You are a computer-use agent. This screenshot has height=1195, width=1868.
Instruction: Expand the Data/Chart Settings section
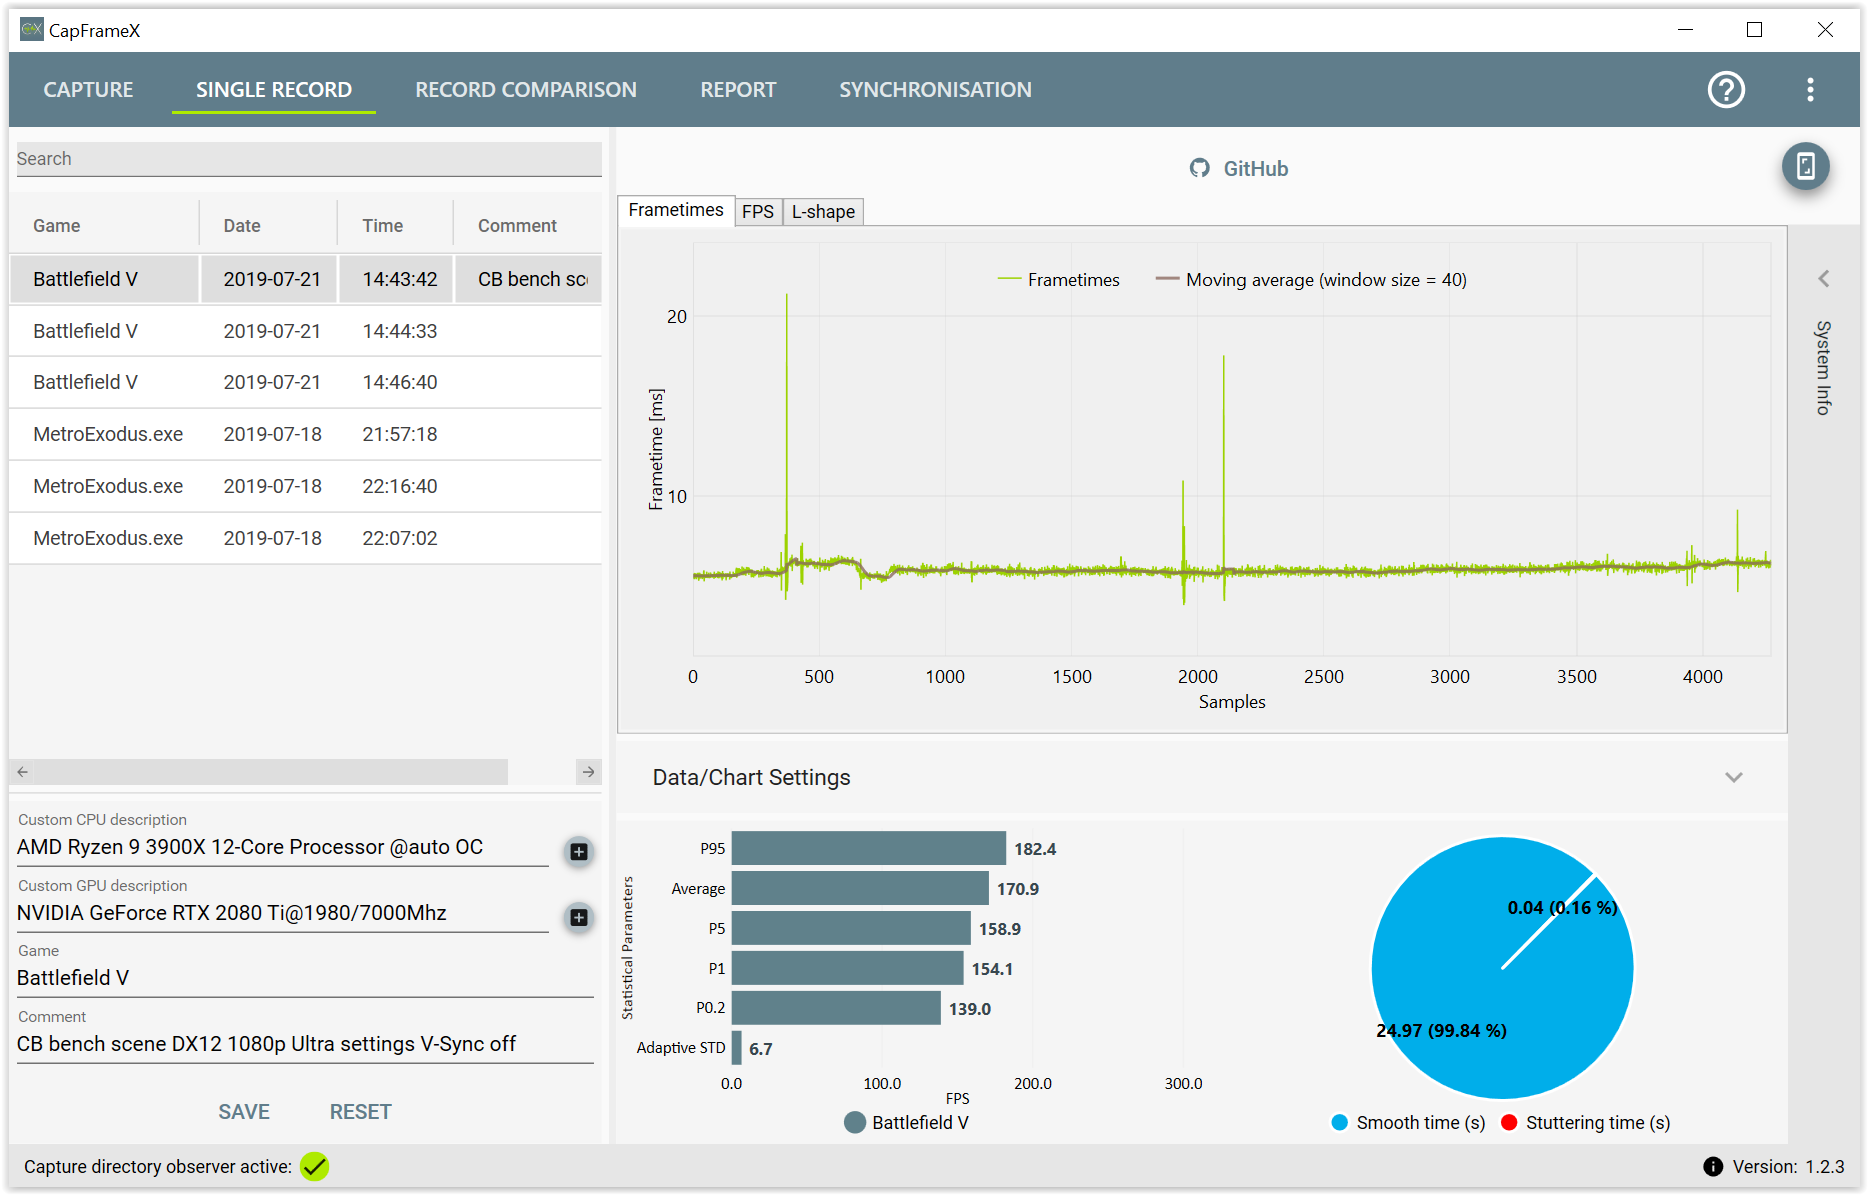(x=1734, y=777)
